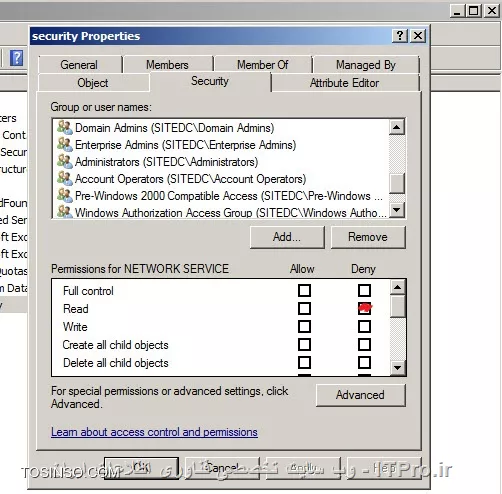Screen dimensions: 502x494
Task: Select Account Operators (SITEDC\Account Operators) entry
Action: [x=182, y=179]
